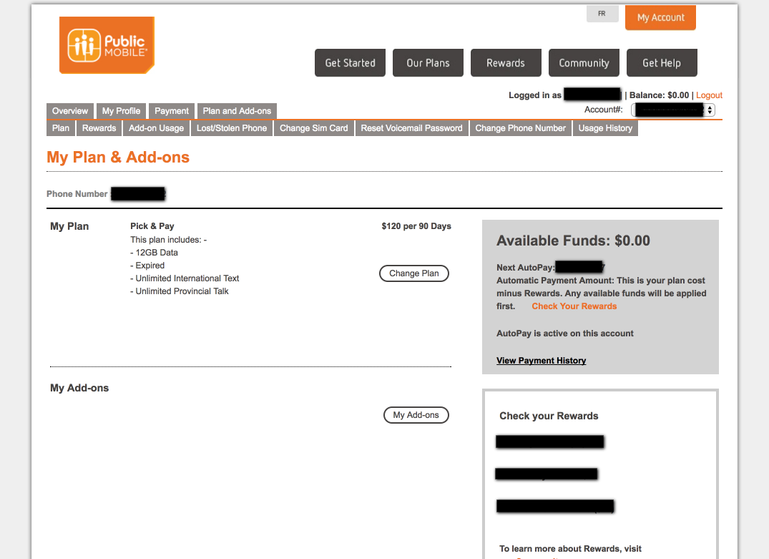The image size is (769, 559).
Task: Click 'AutoPay is active on this account'
Action: pos(565,333)
